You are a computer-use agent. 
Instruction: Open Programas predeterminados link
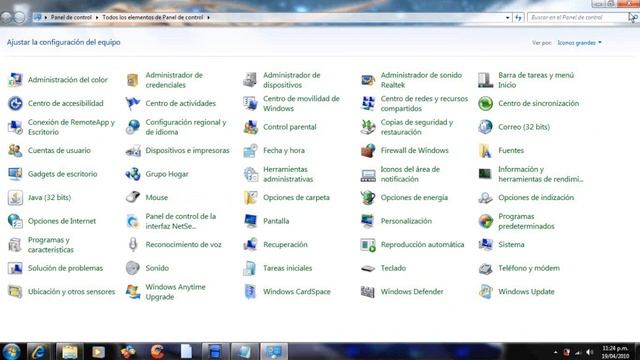click(526, 221)
